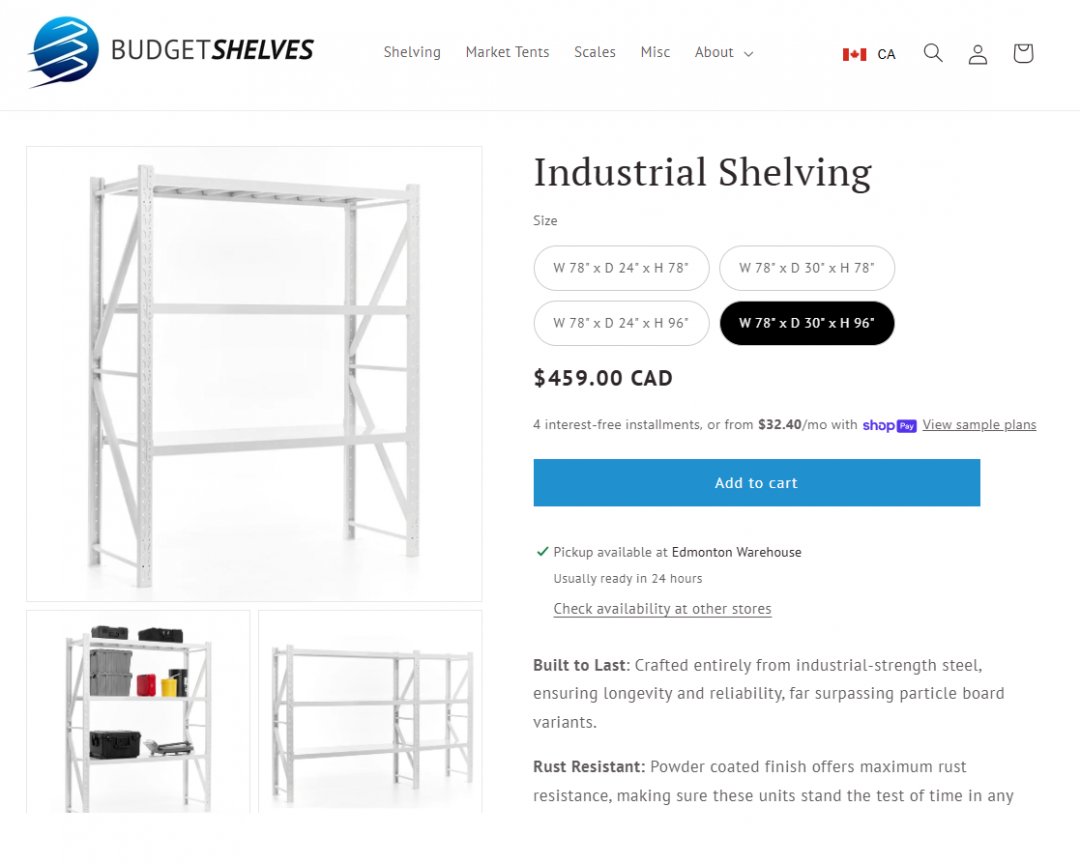Viewport: 1080px width, 864px height.
Task: Open the main empty shelving product image
Action: (254, 373)
